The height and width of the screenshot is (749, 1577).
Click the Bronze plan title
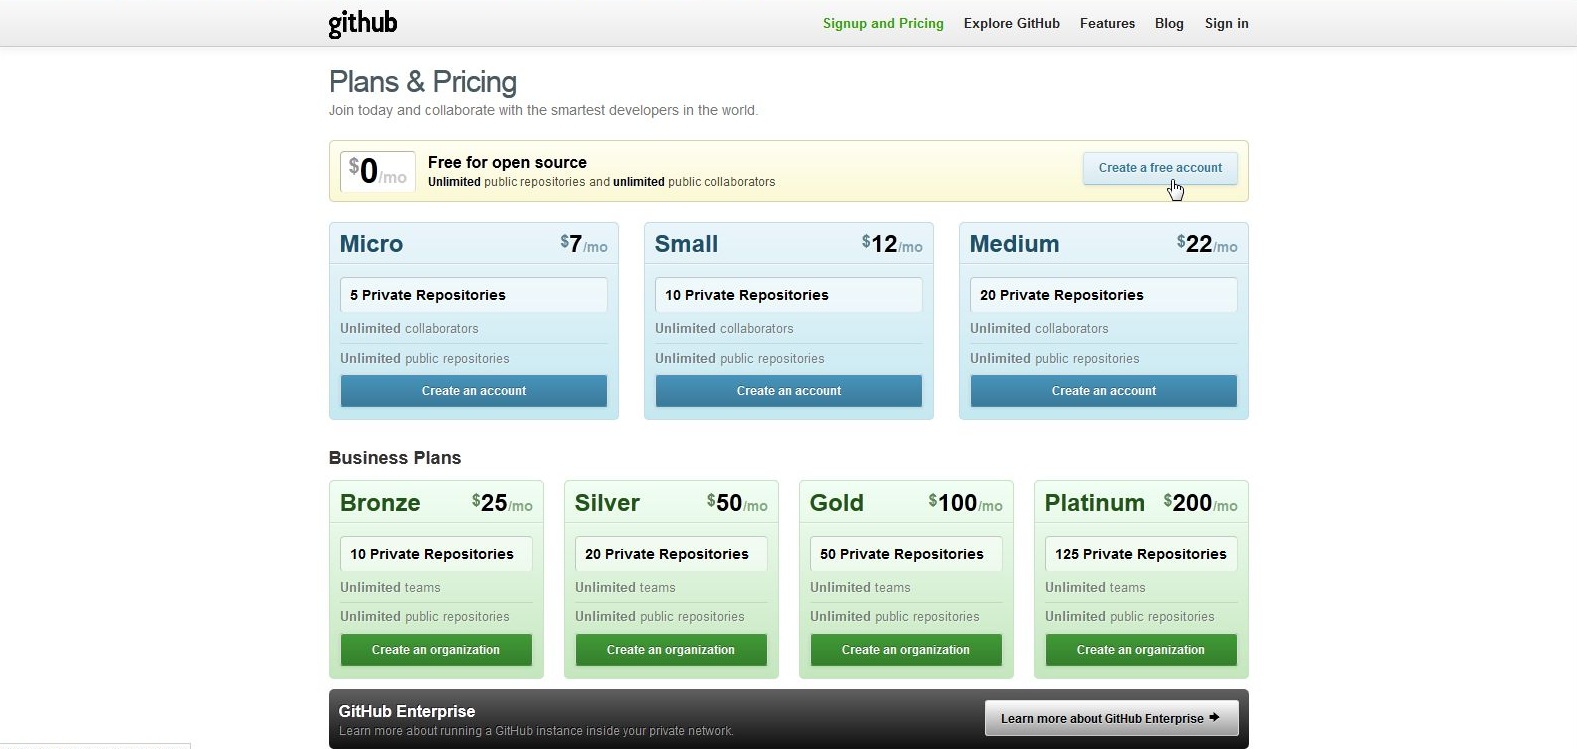pyautogui.click(x=380, y=503)
